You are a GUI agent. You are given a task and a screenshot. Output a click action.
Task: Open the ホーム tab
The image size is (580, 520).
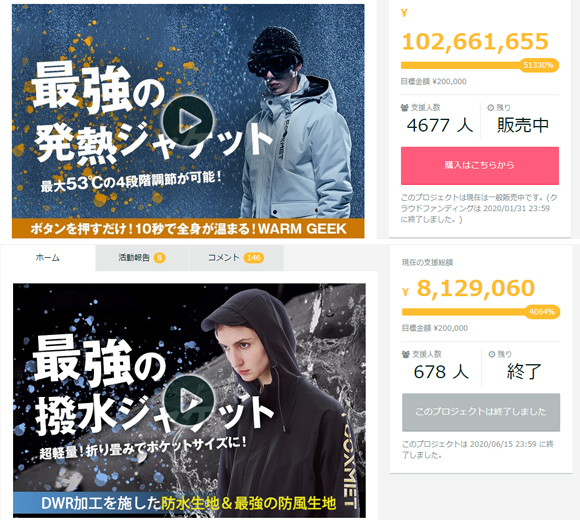pos(48,258)
